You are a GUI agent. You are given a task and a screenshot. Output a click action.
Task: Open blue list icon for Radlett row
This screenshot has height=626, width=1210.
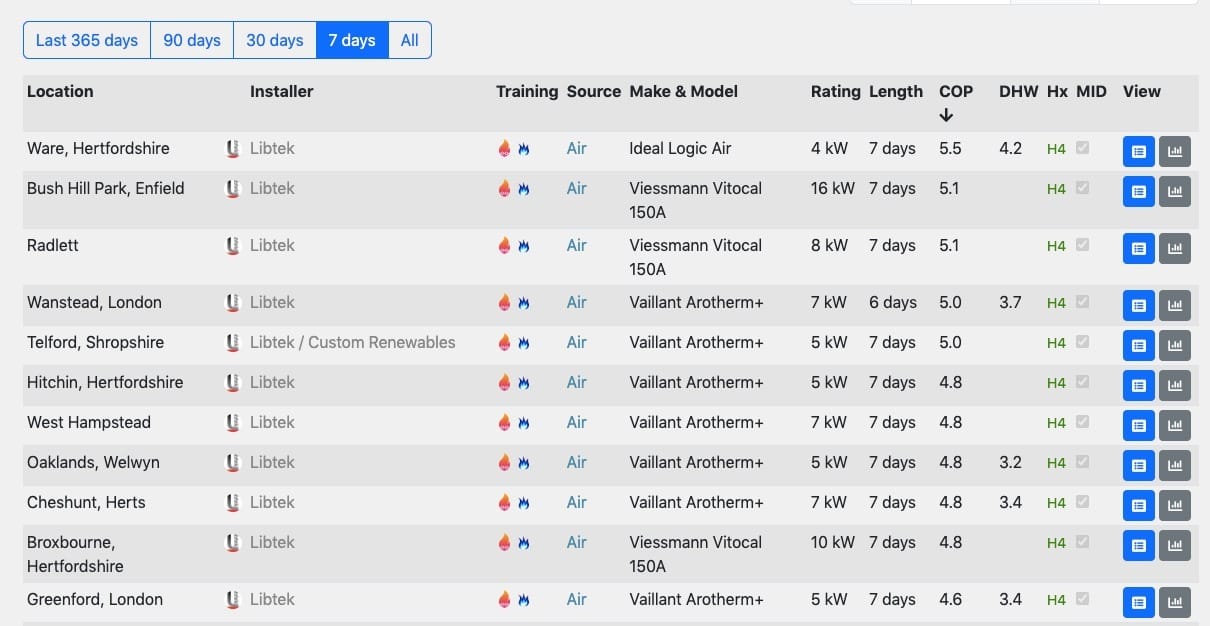(x=1138, y=248)
